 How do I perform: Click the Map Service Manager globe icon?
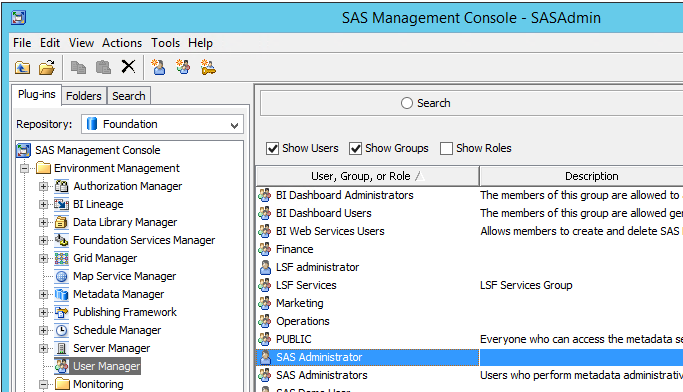pos(61,276)
